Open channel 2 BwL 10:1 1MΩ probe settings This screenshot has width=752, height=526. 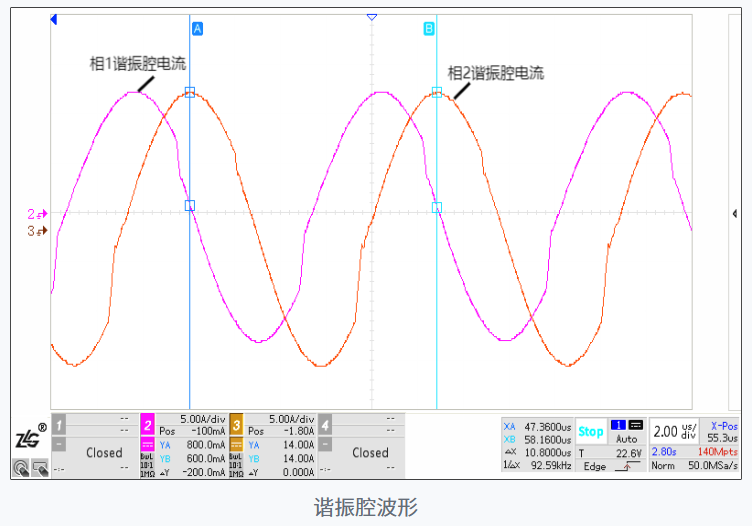click(x=147, y=465)
